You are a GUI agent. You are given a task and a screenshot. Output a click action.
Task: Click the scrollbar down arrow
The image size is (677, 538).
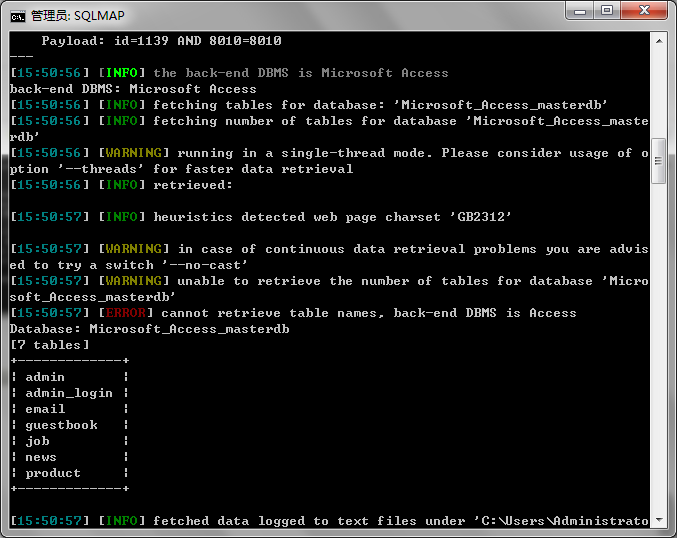(659, 519)
